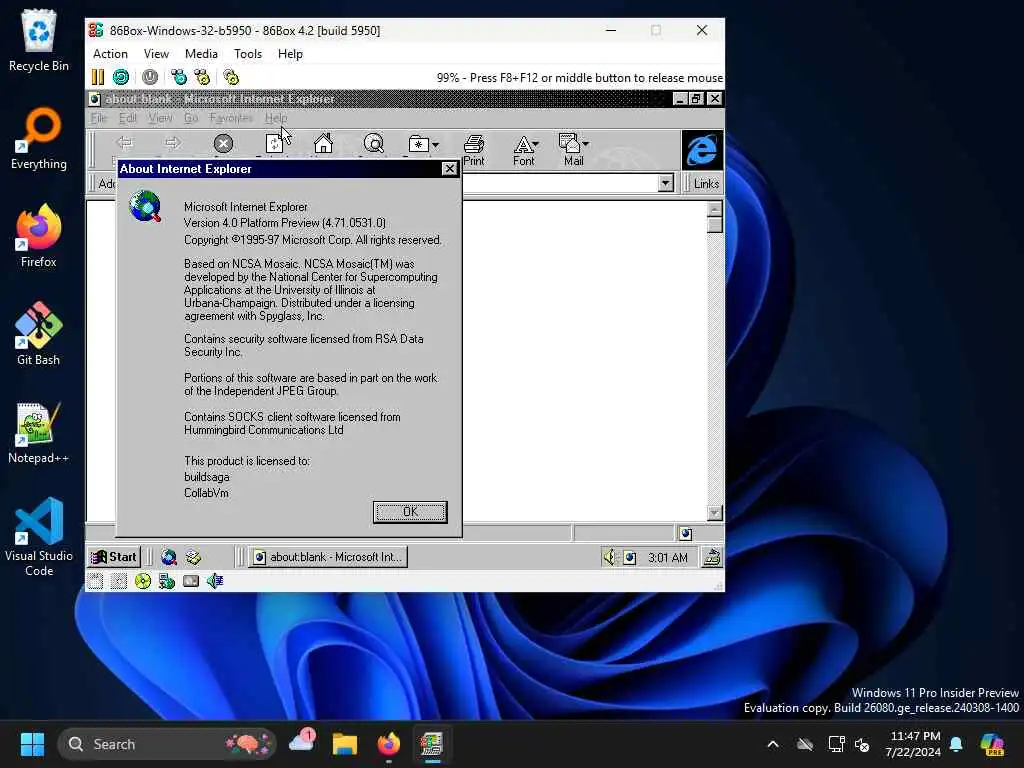Click the guest tray IE channel icon
Viewport: 1024px width, 768px height.
click(630, 557)
